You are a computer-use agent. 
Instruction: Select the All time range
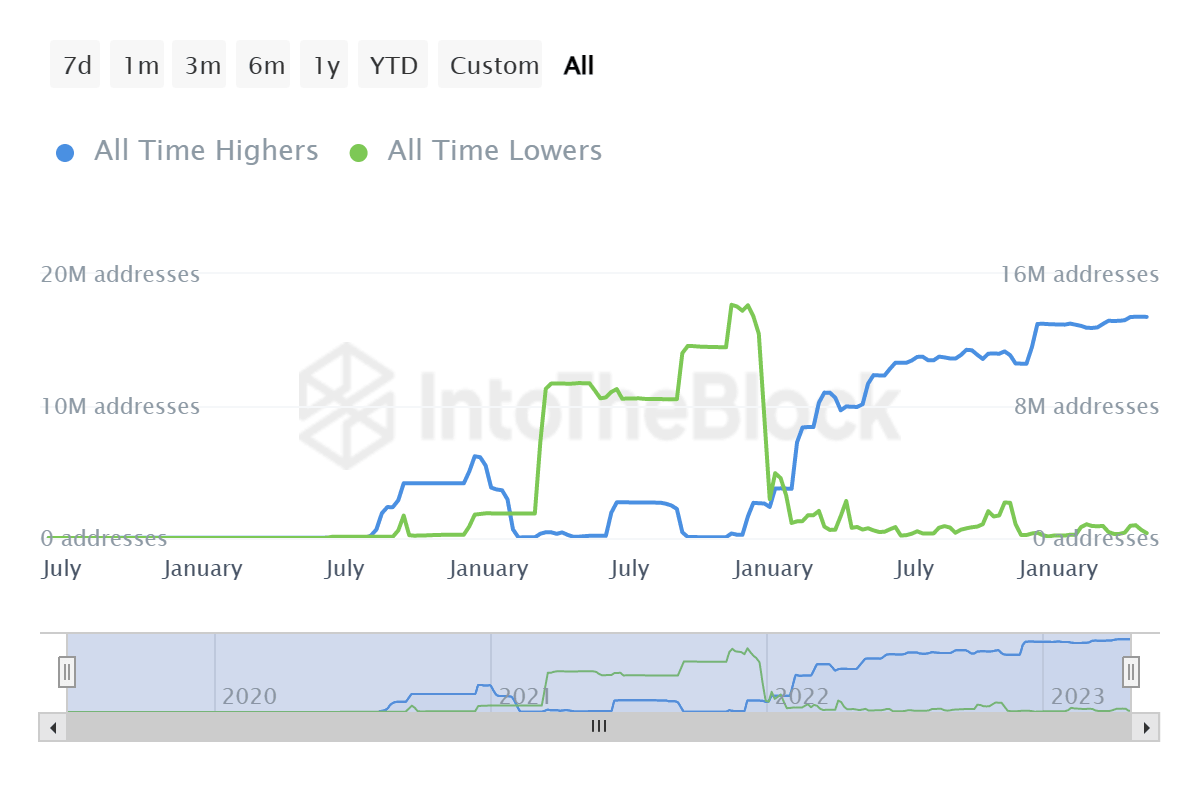coord(579,66)
